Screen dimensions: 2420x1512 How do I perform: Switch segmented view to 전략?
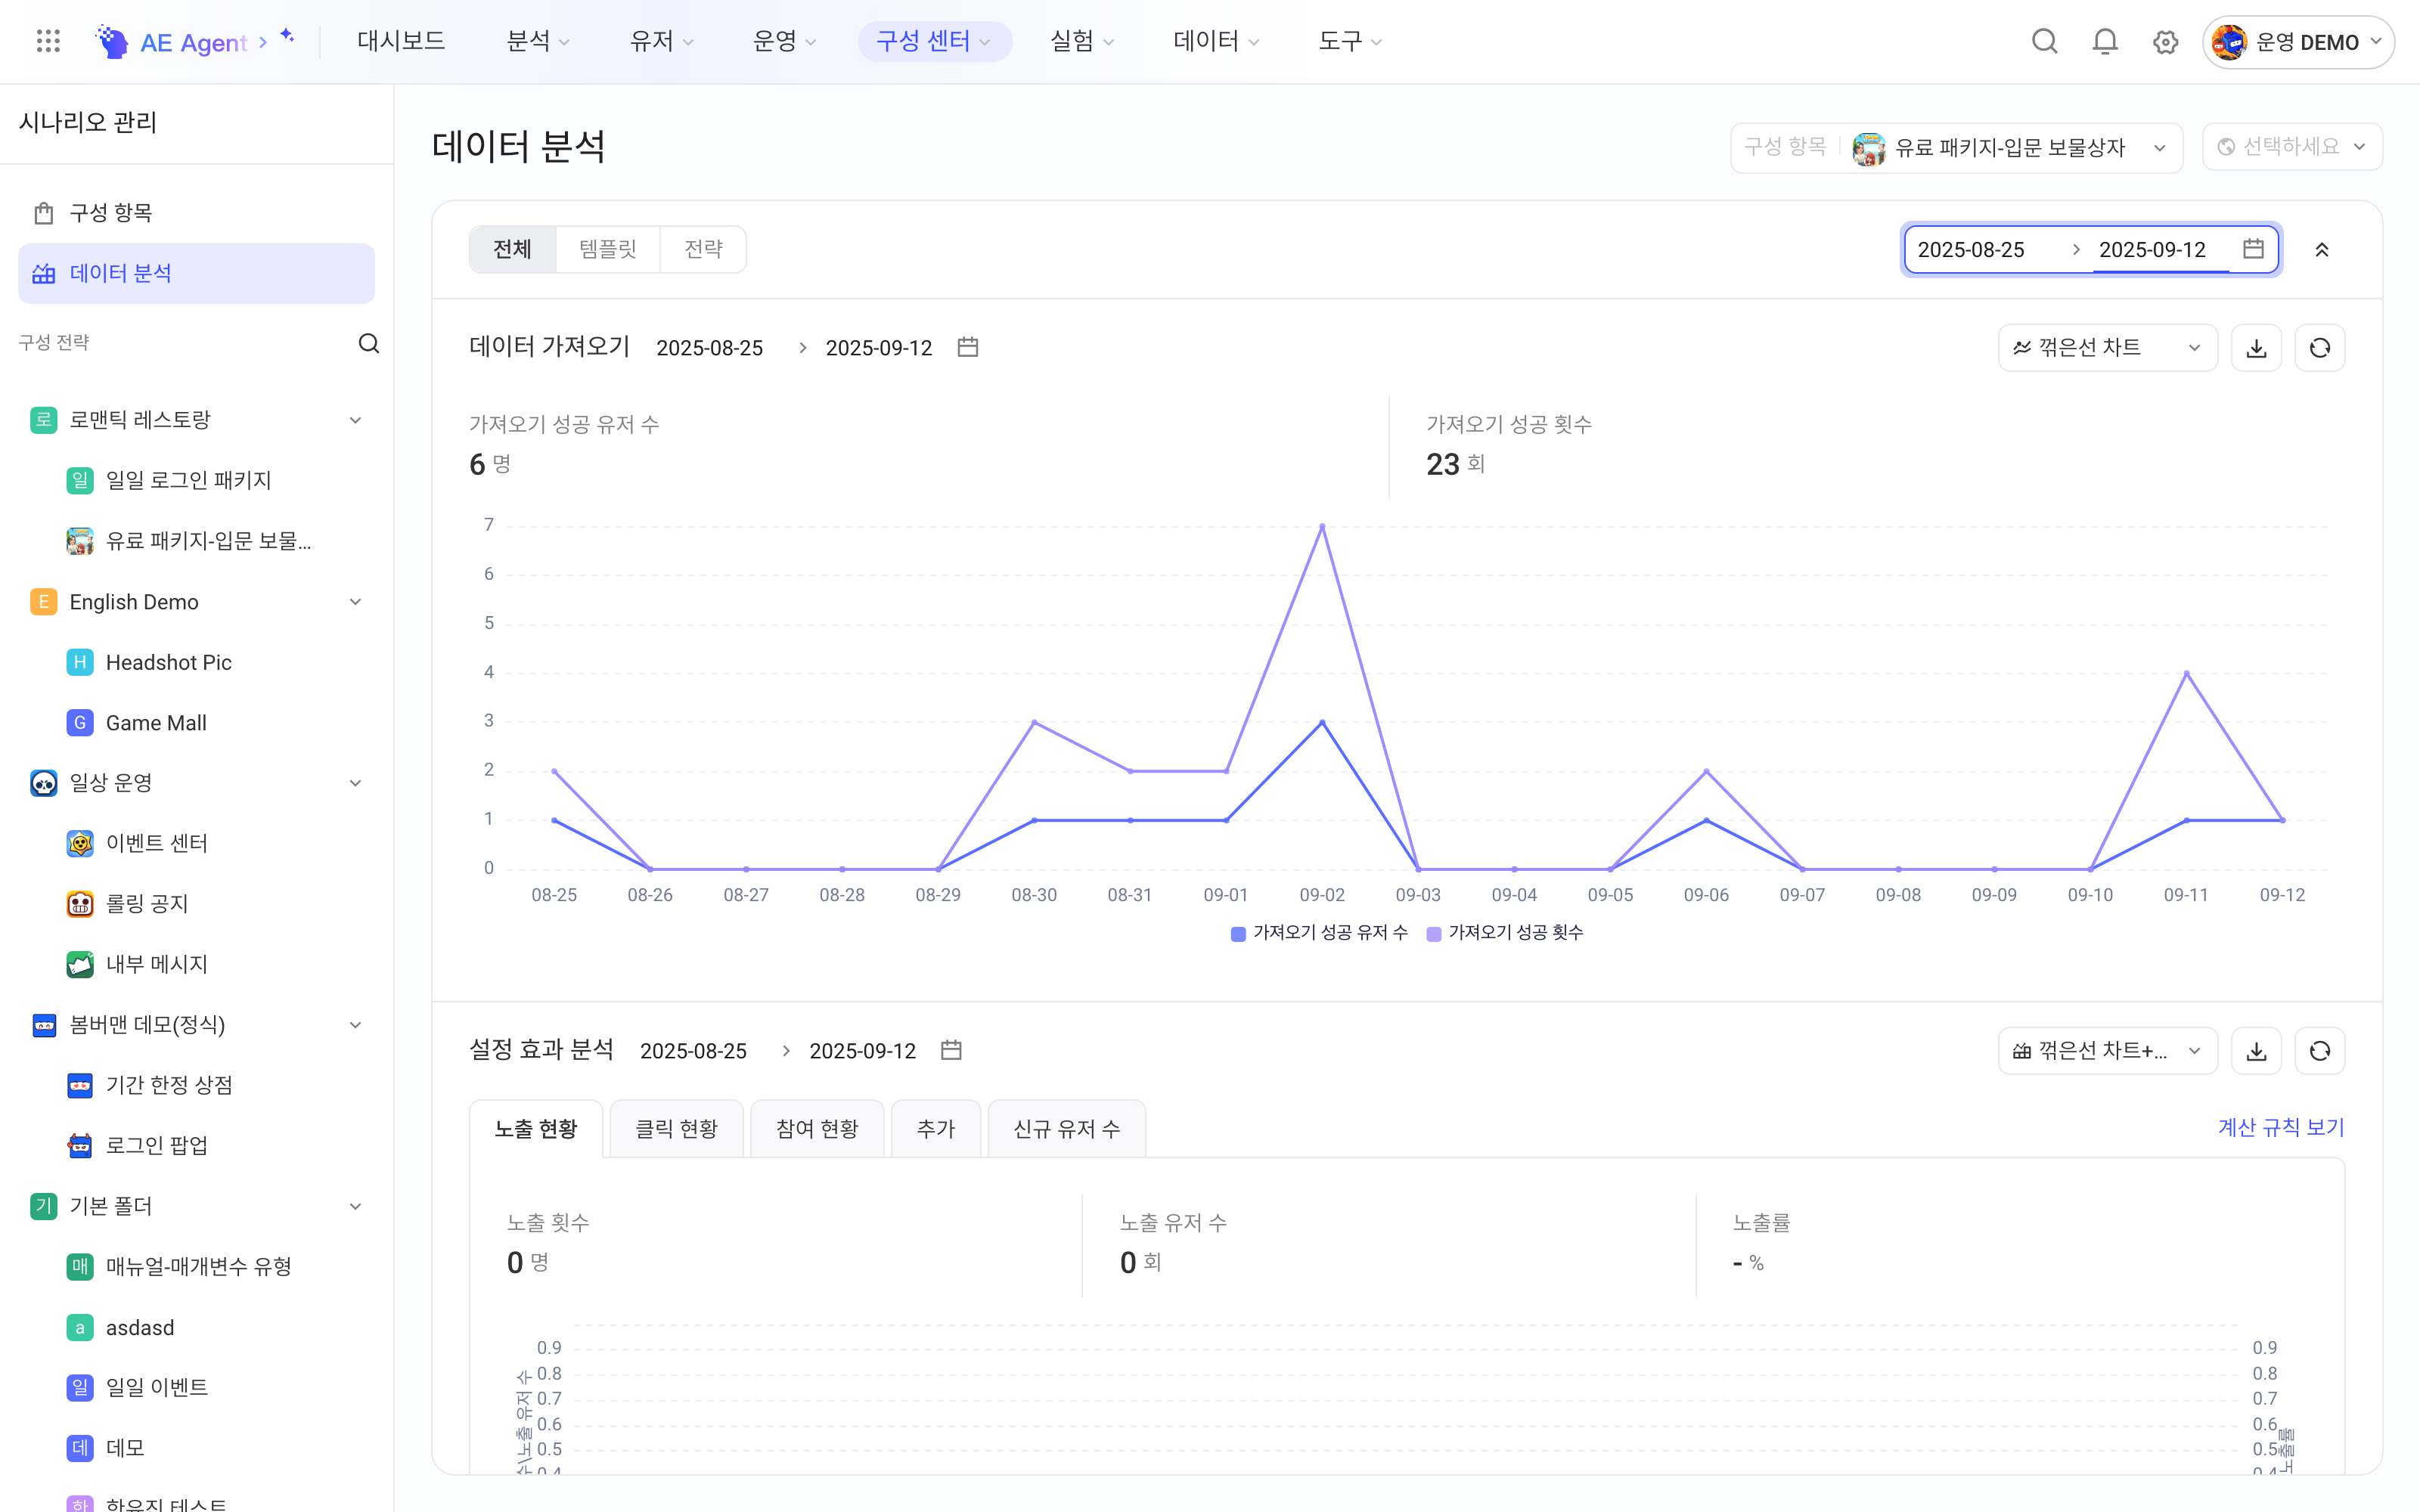[703, 249]
